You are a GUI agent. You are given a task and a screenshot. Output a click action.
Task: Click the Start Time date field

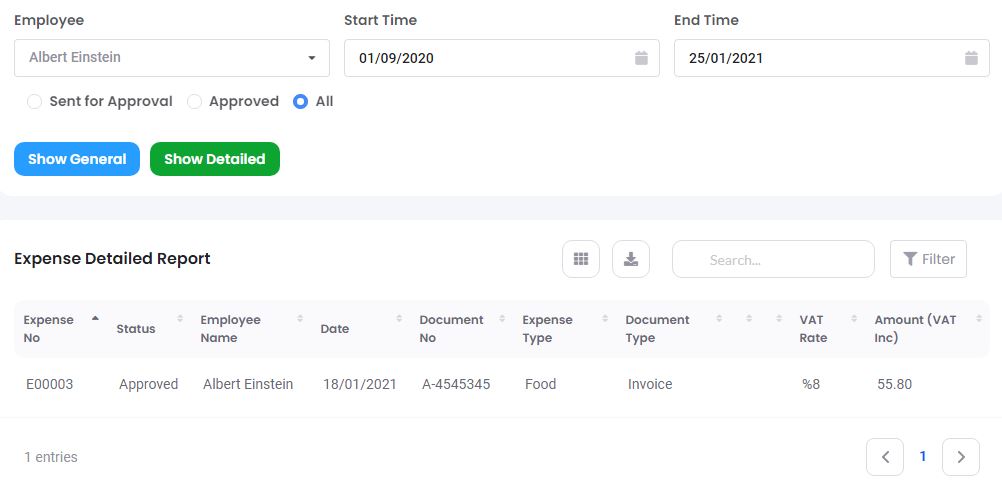490,58
